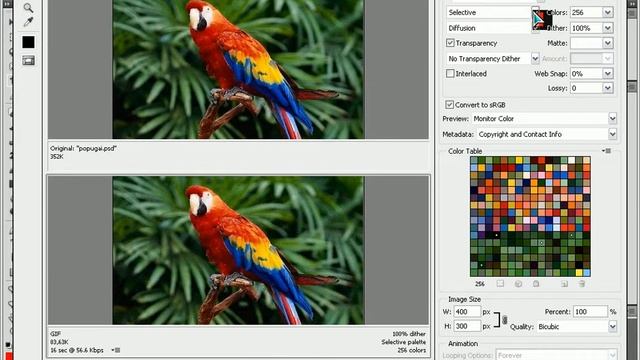Click the Original "popugai.psd" label
This screenshot has height=360, width=640.
pyautogui.click(x=83, y=149)
